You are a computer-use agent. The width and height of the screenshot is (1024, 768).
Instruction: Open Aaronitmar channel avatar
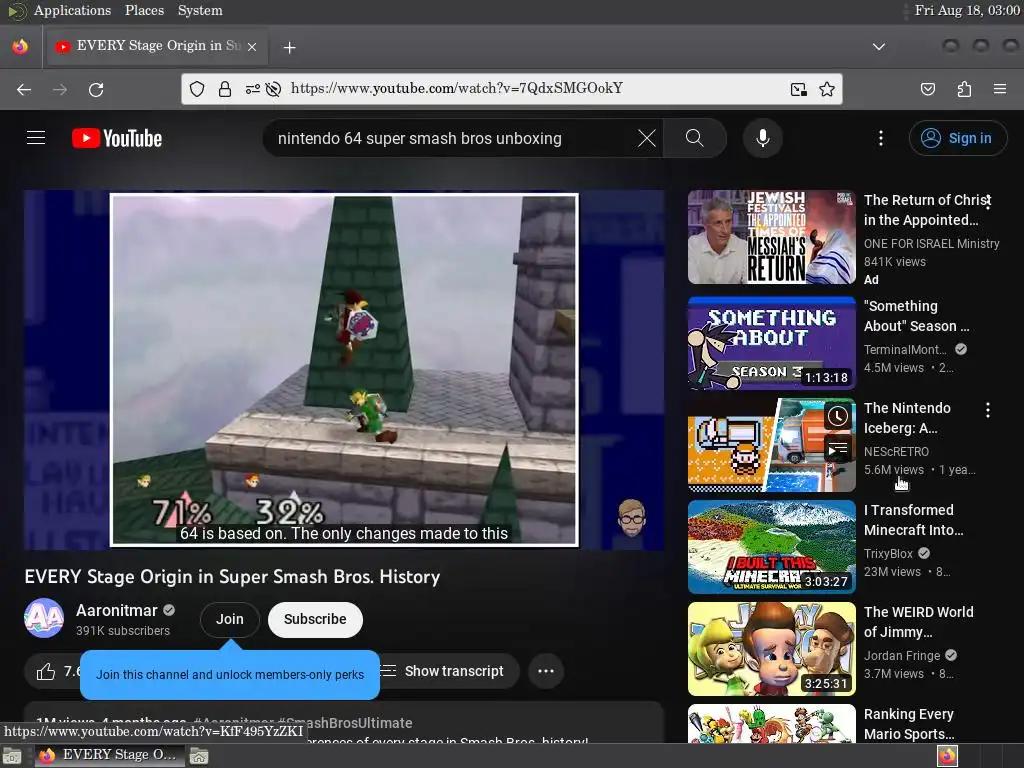pyautogui.click(x=44, y=618)
